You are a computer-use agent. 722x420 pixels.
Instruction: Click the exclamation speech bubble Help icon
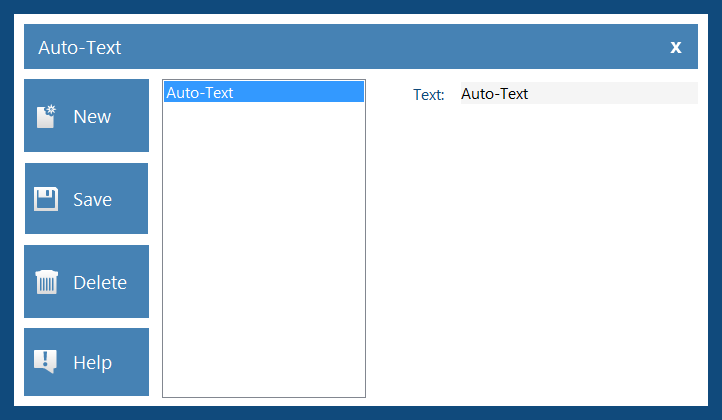coord(46,362)
